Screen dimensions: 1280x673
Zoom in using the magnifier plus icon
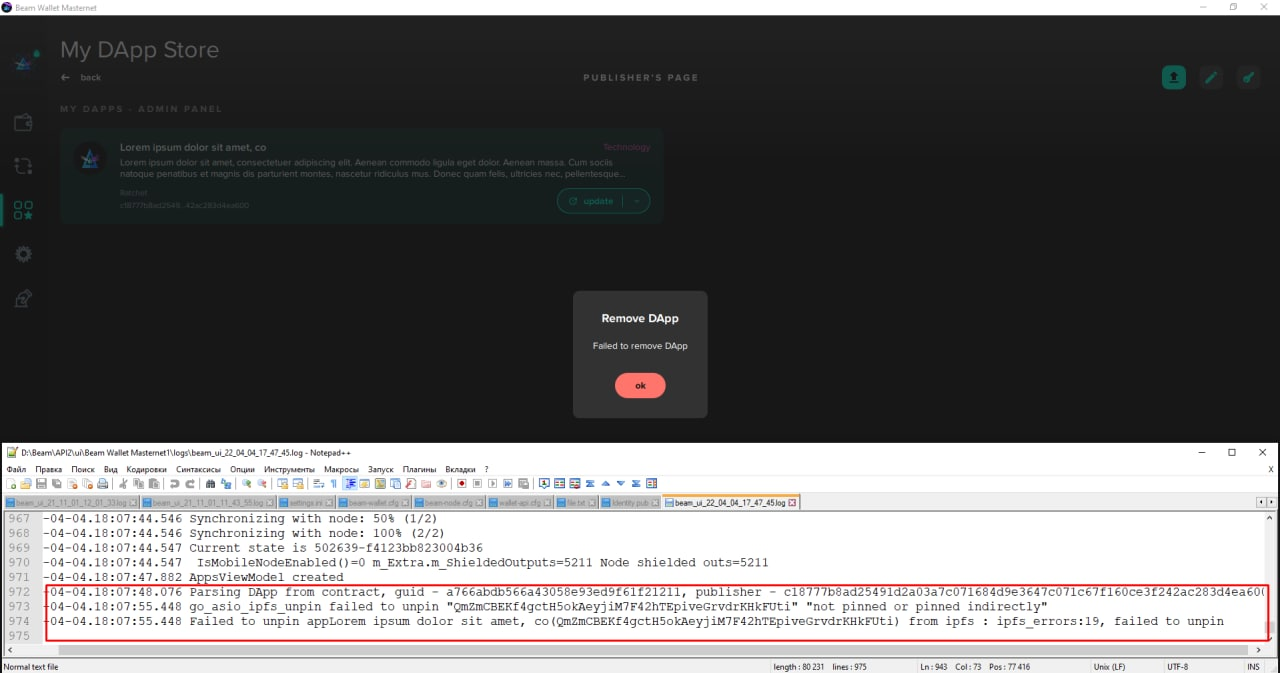click(x=247, y=483)
